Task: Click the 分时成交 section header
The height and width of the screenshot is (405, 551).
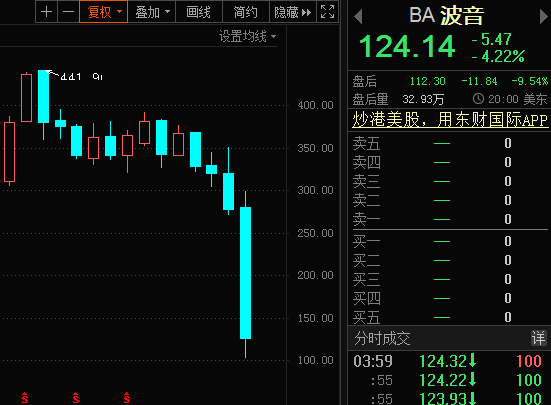Action: pyautogui.click(x=382, y=338)
